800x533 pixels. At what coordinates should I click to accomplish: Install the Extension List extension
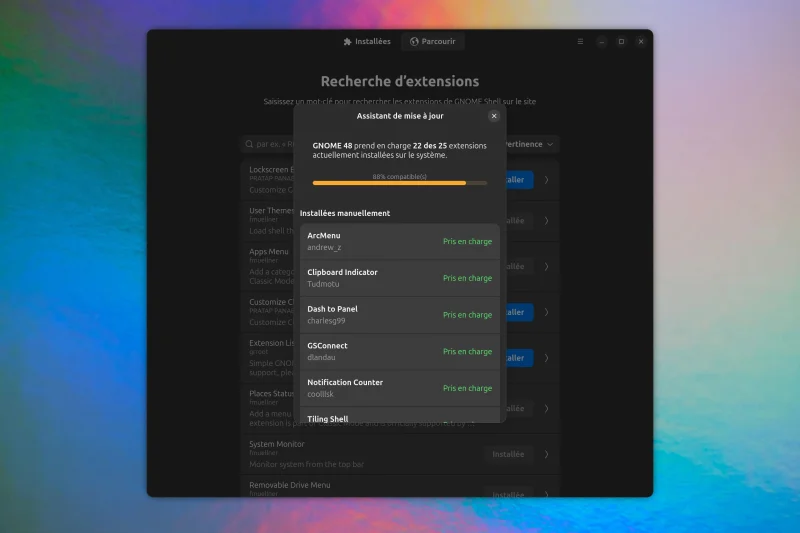coord(519,358)
